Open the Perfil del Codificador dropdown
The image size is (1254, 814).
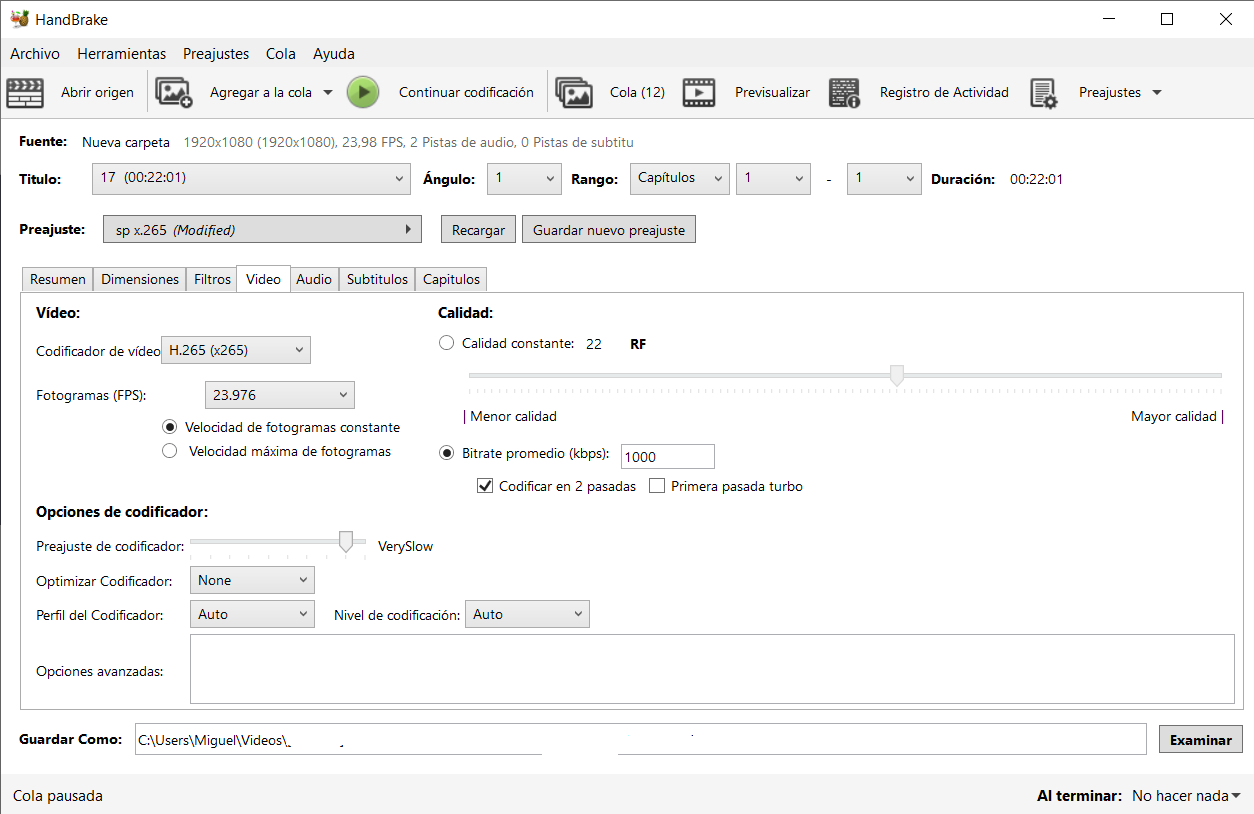click(252, 614)
